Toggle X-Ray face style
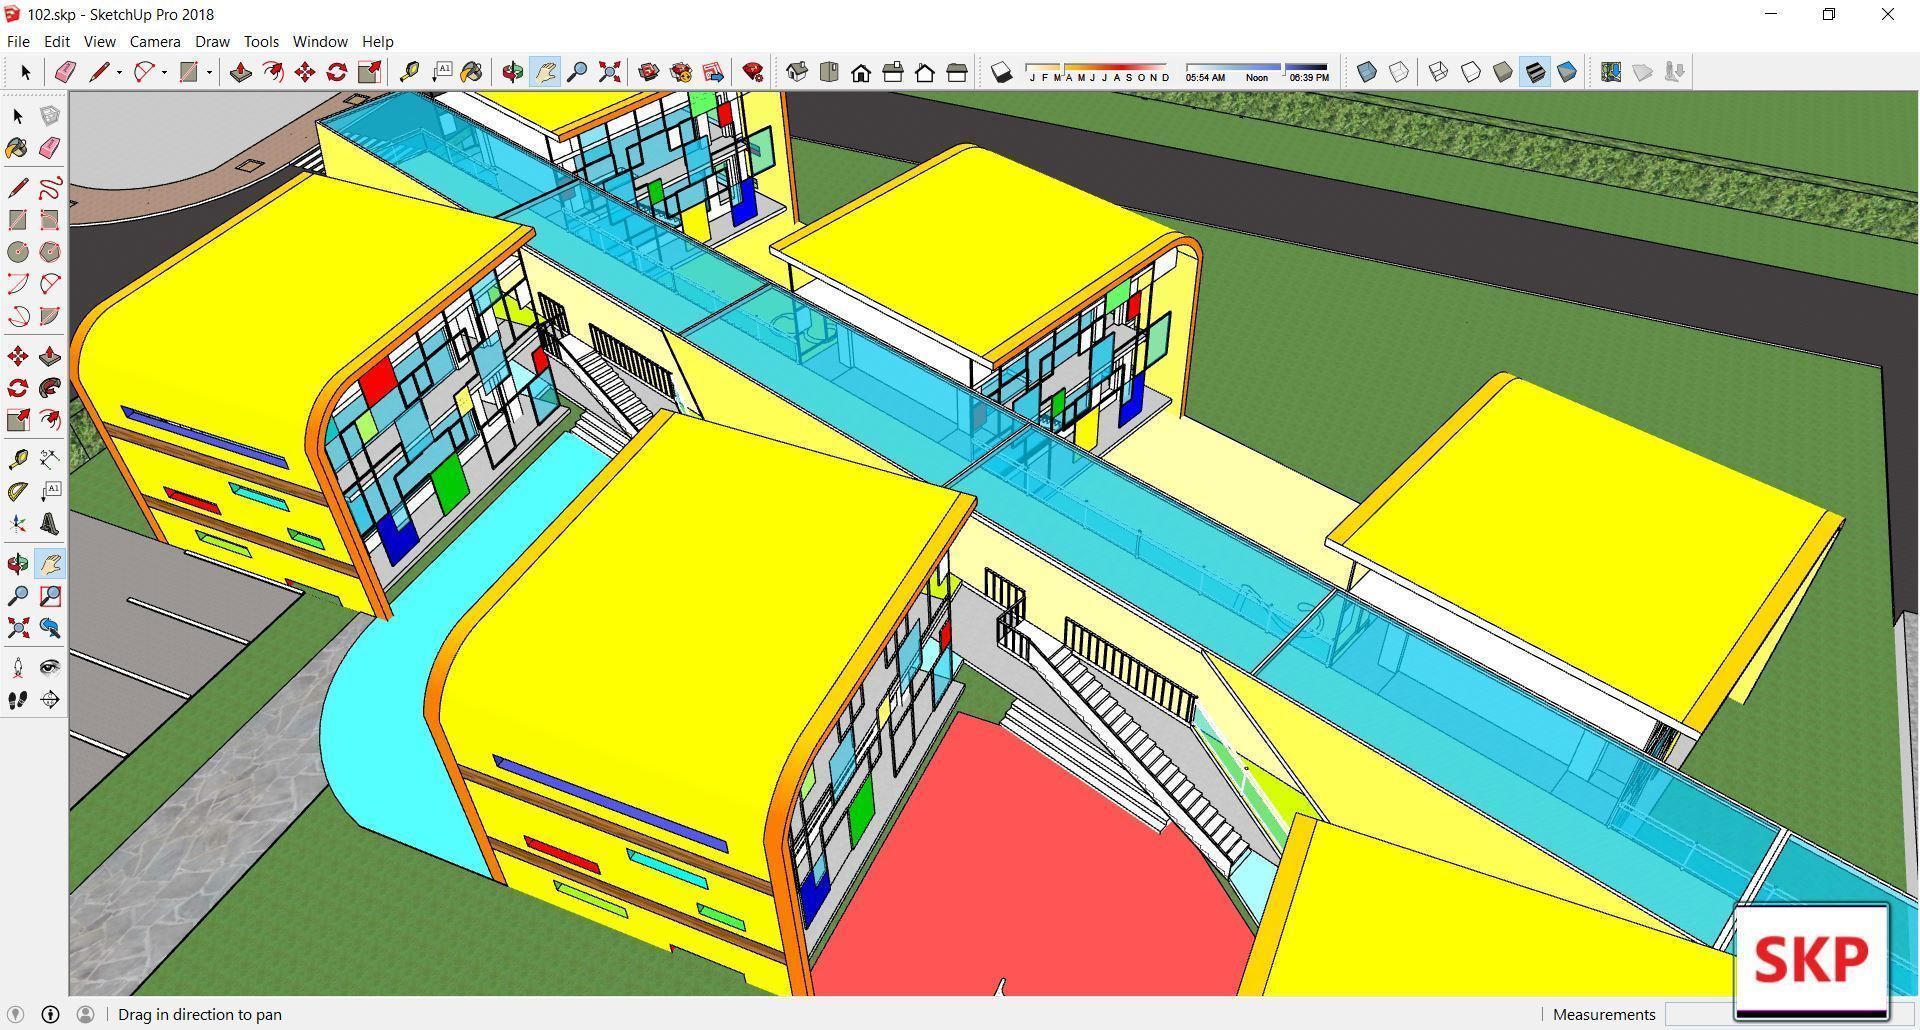 pos(1367,72)
